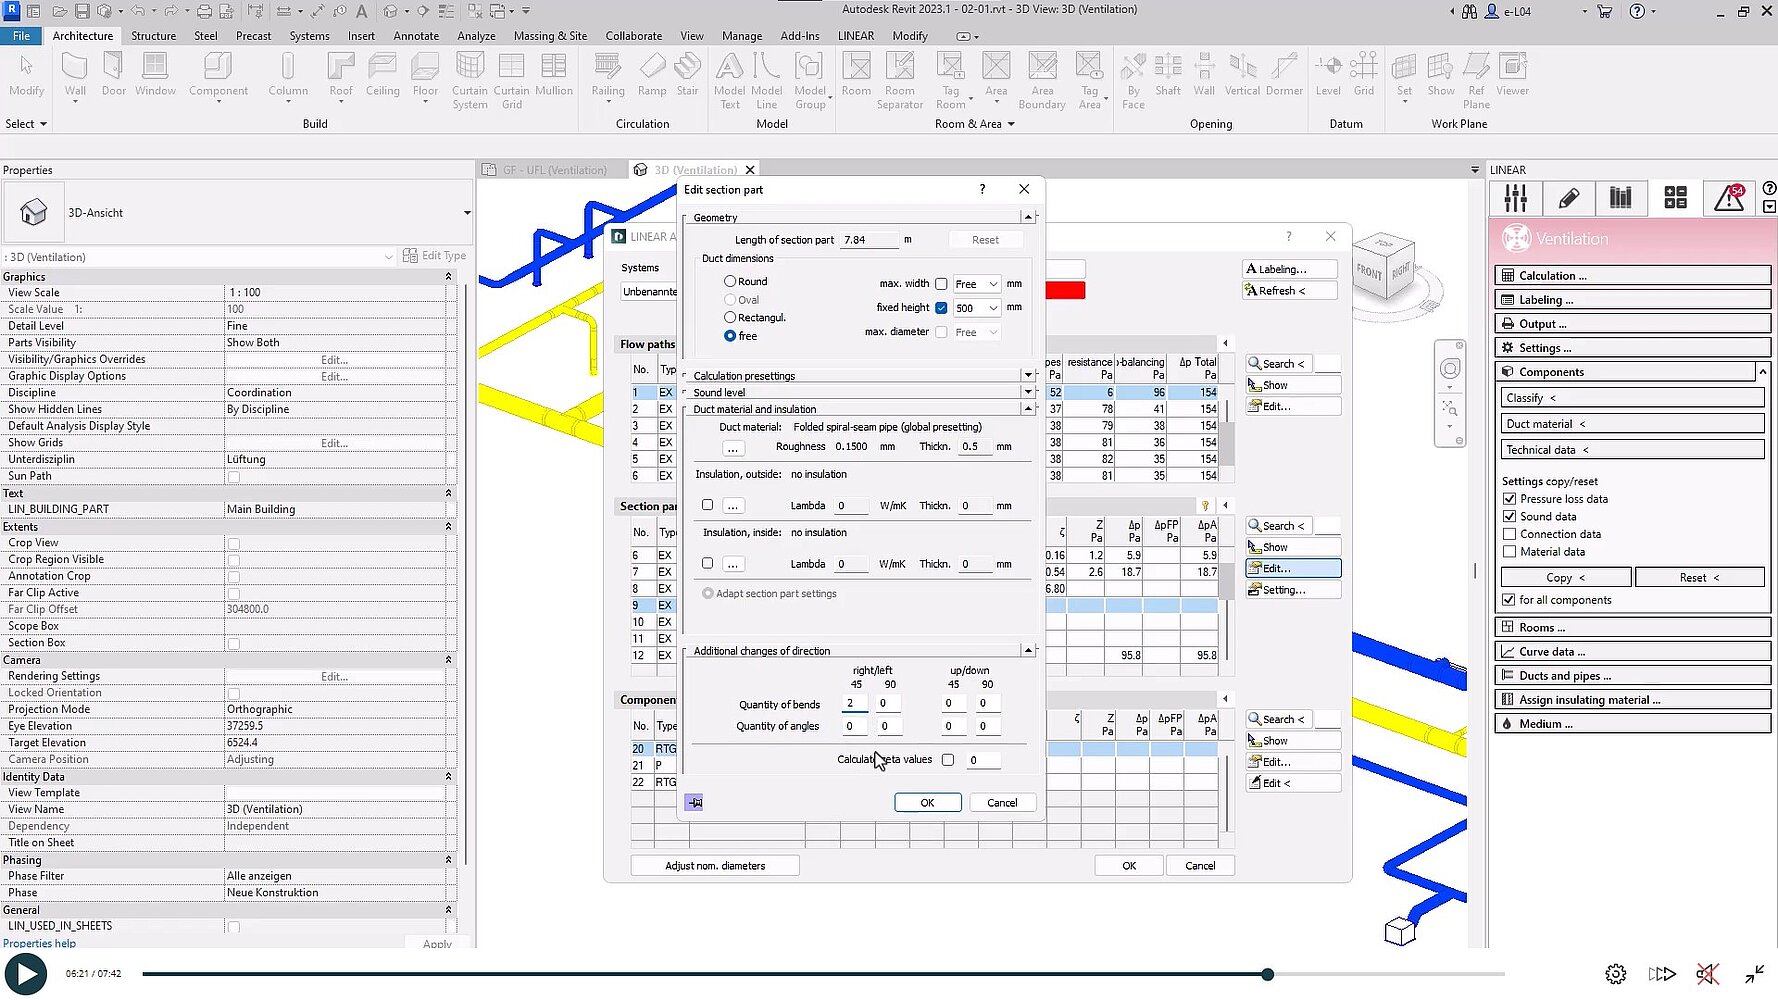This screenshot has width=1778, height=1000.
Task: Expand Calculation presettings section
Action: 1027,375
